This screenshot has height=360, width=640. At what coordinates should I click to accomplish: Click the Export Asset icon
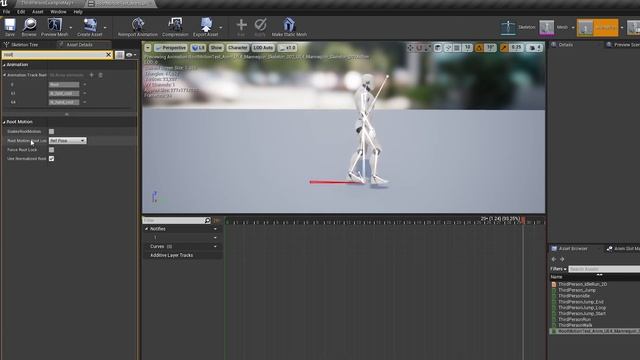(x=206, y=25)
